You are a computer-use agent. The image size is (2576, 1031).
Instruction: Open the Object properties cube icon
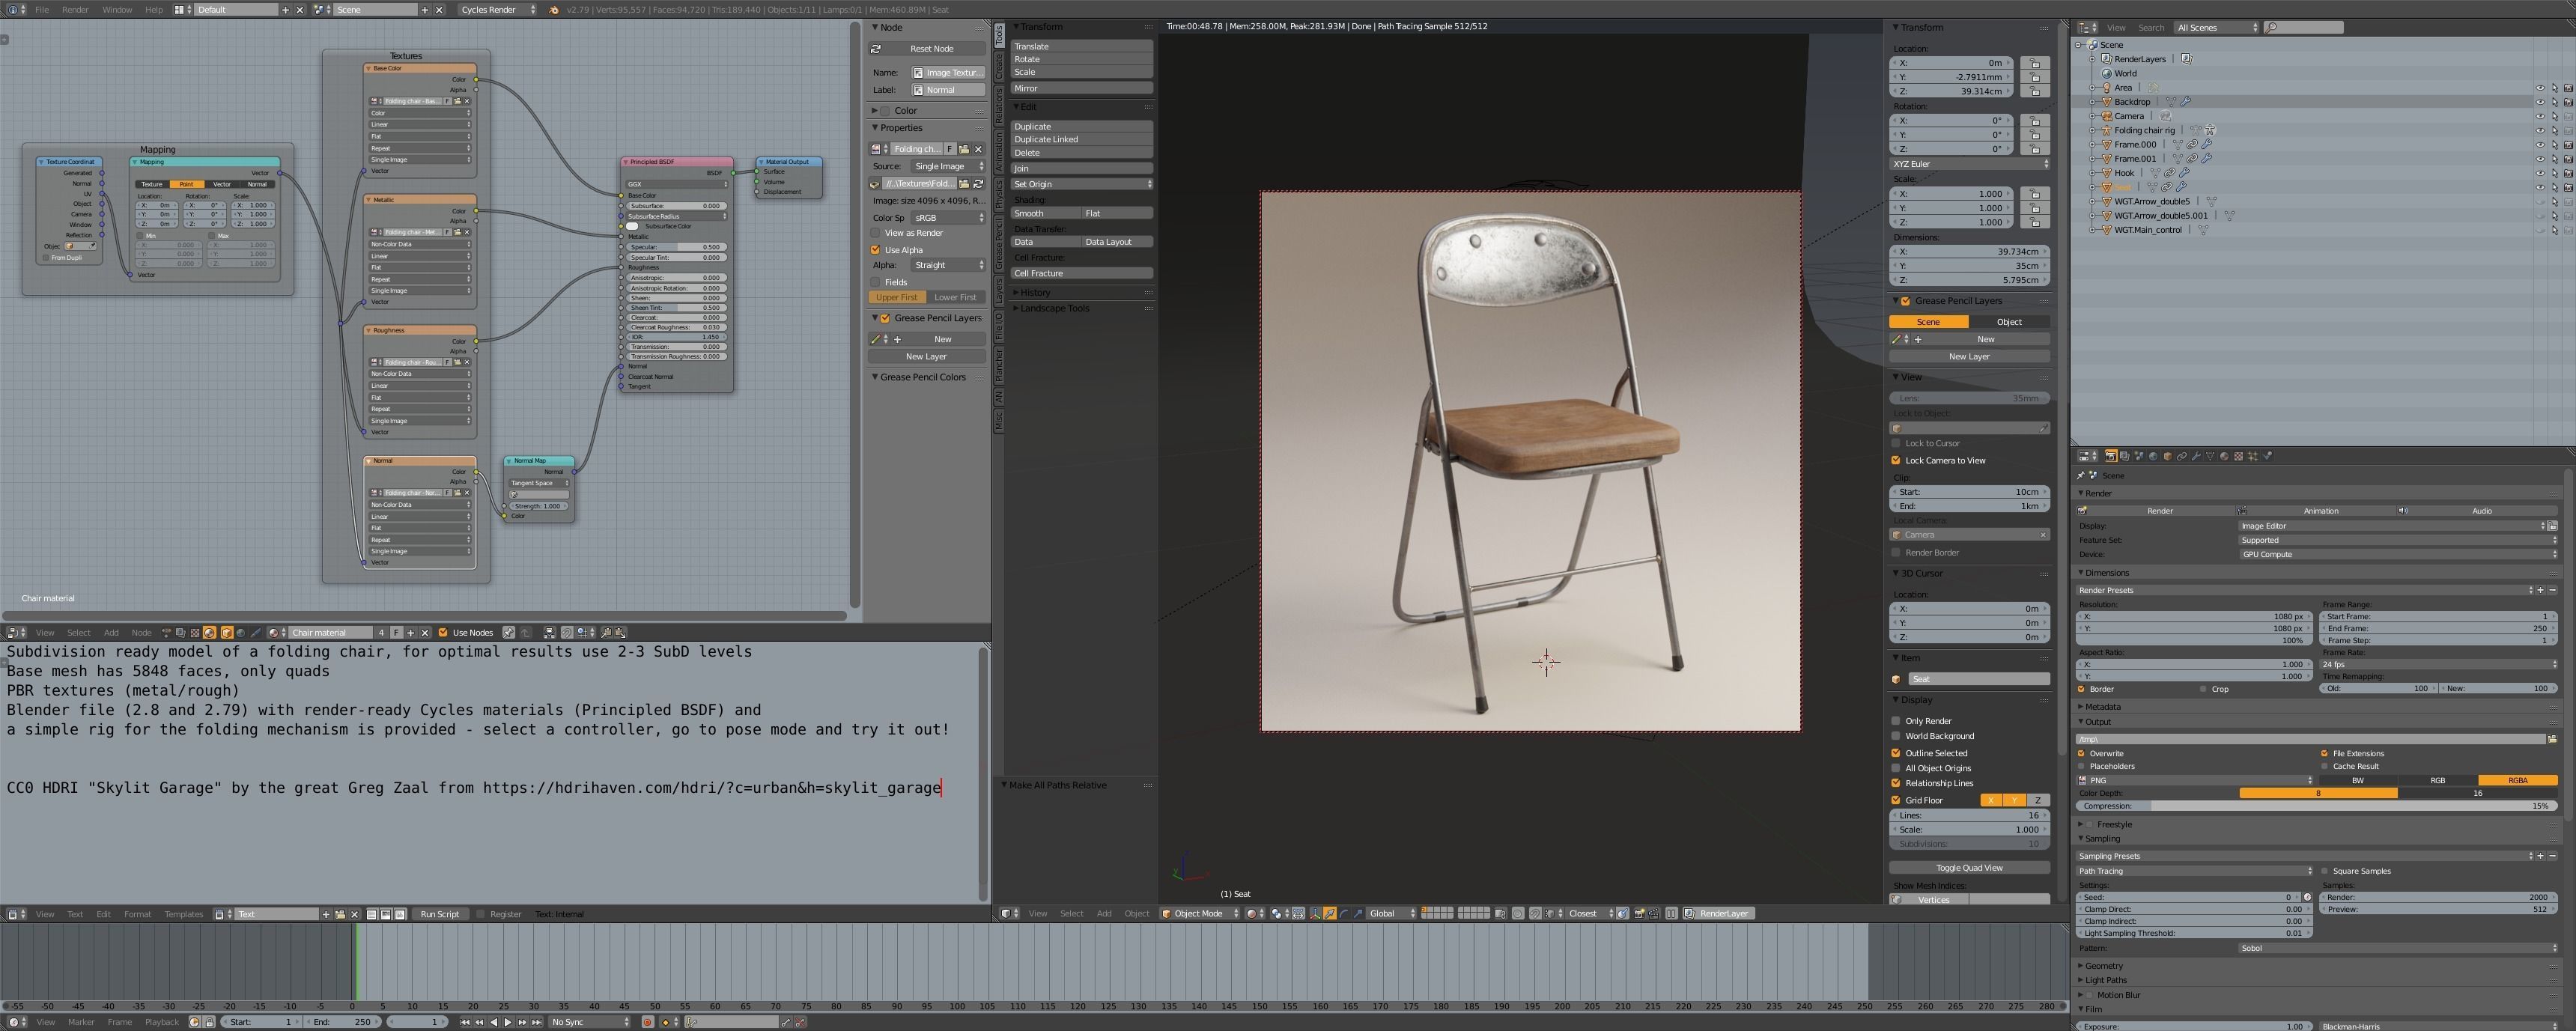[x=2168, y=456]
